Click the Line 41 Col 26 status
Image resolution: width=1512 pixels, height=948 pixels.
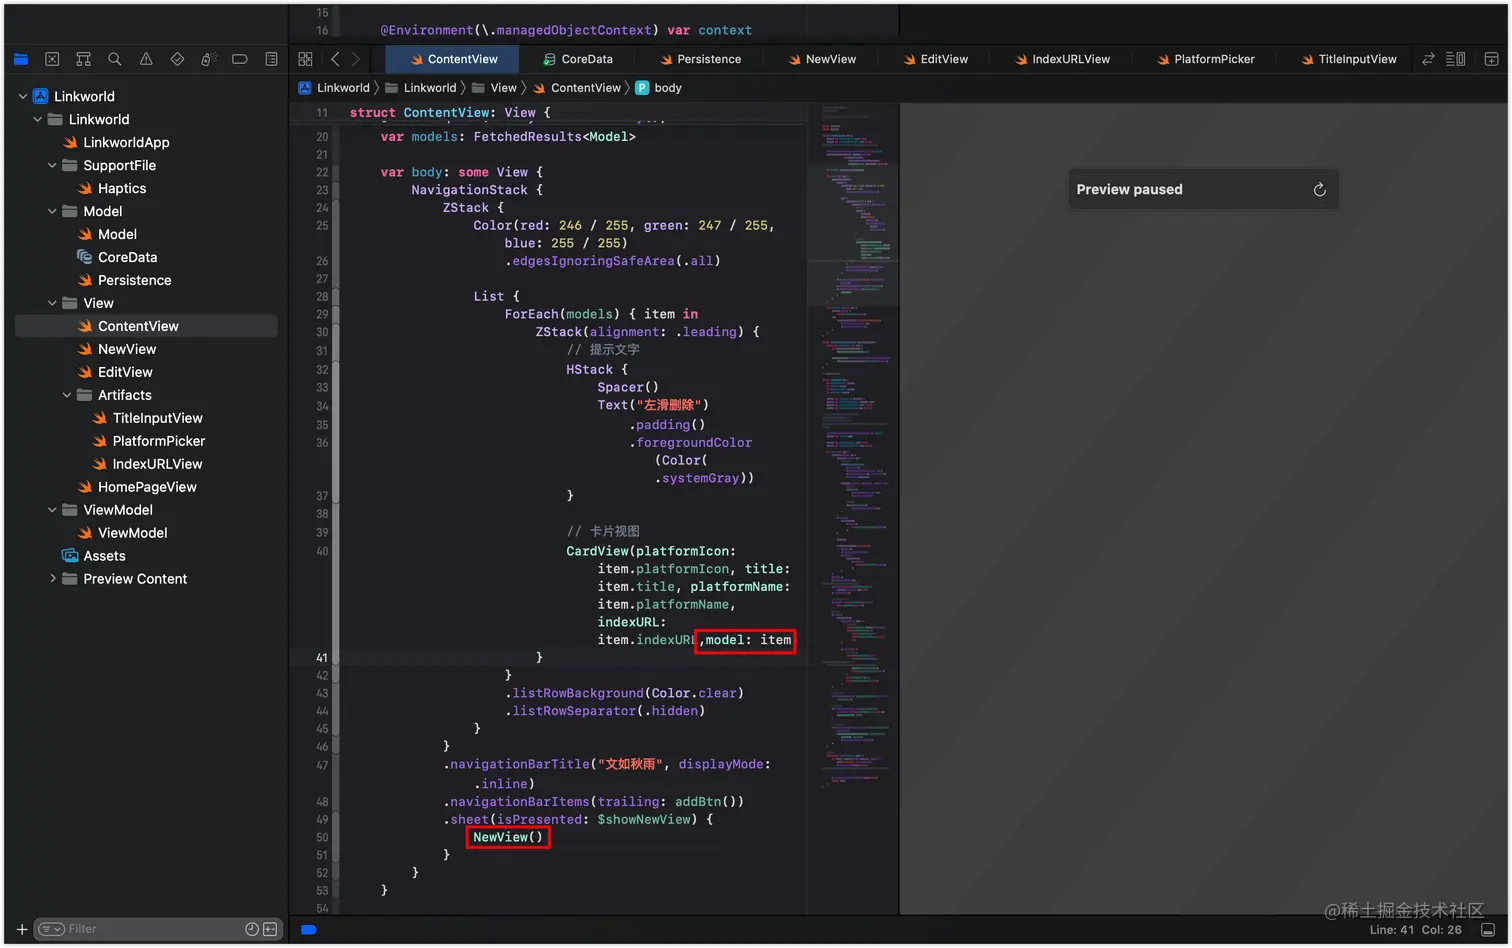pos(1415,930)
